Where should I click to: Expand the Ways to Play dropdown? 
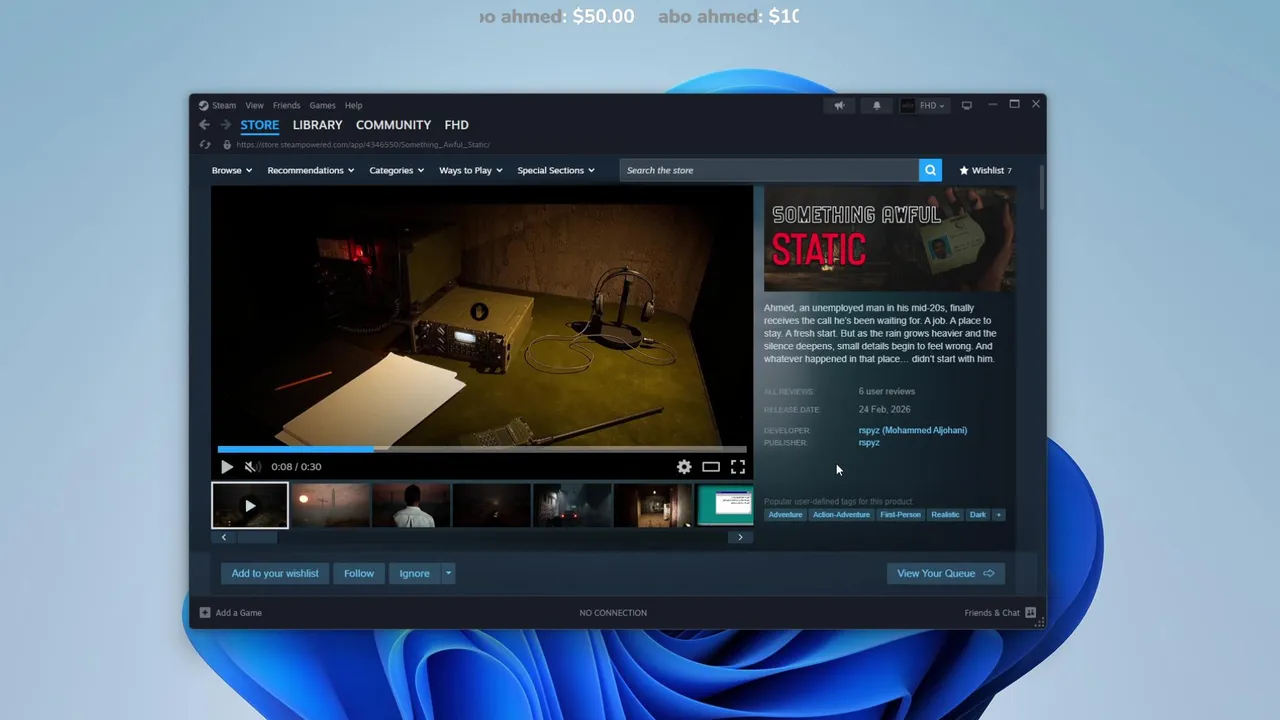pos(470,170)
